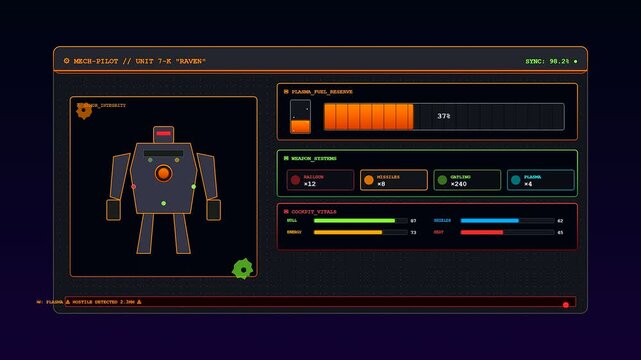Click the bottom green status dot on torso

pyautogui.click(x=164, y=203)
